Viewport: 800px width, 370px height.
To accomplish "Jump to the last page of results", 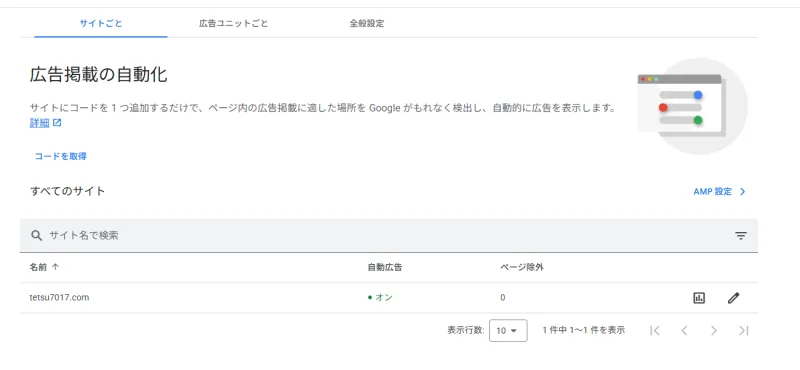I will pos(743,331).
